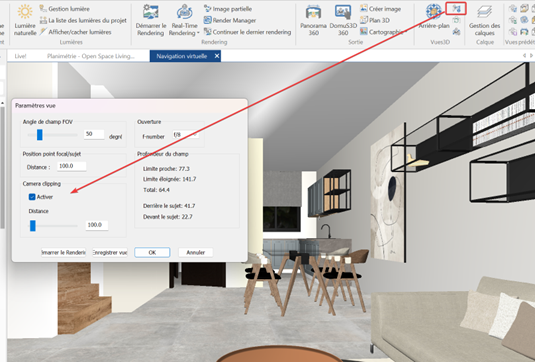Click the red-highlighted view parameters icon
Image resolution: width=535 pixels, height=362 pixels.
coord(456,9)
